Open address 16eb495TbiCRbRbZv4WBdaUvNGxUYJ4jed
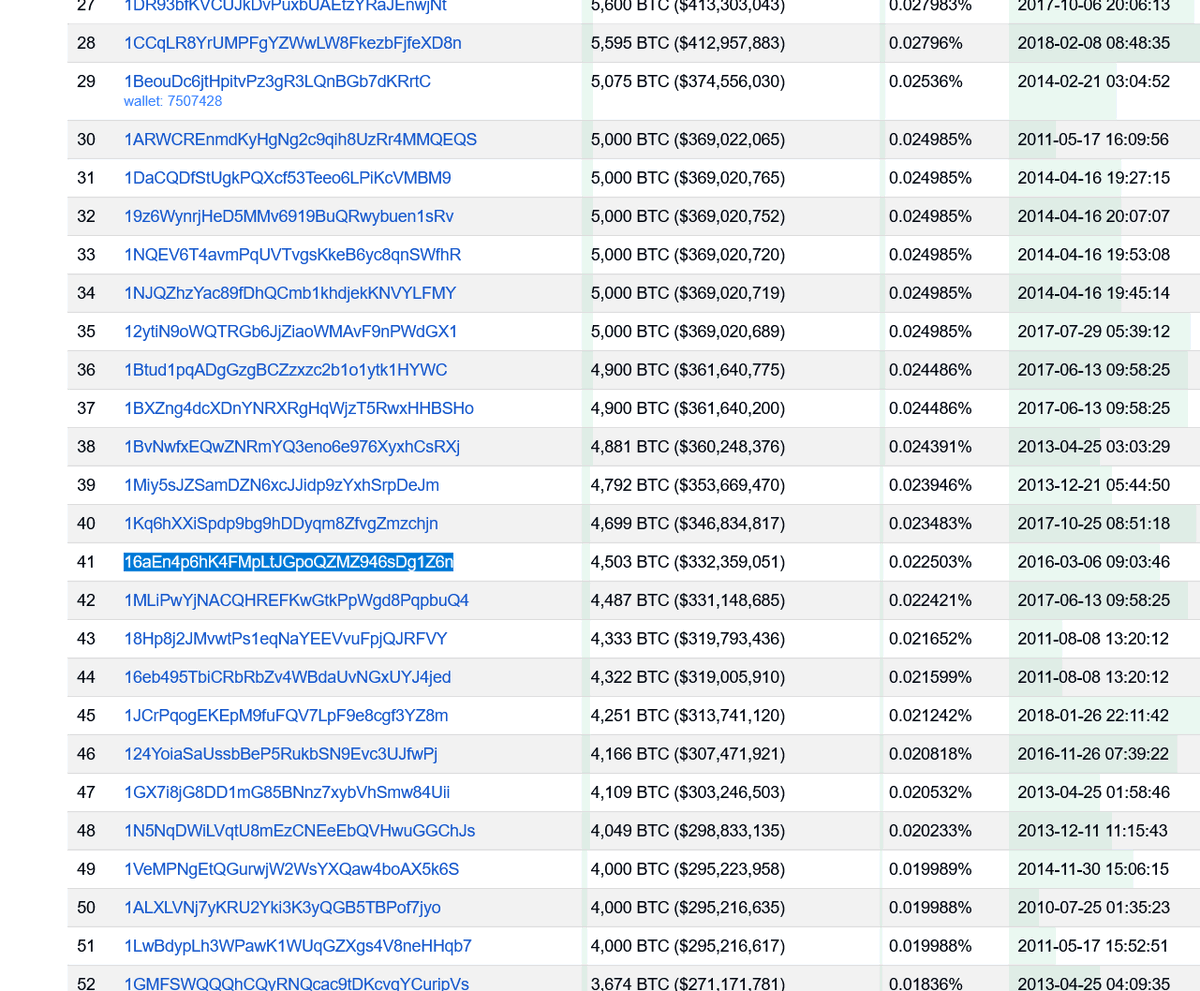The width and height of the screenshot is (1200, 991). point(287,677)
